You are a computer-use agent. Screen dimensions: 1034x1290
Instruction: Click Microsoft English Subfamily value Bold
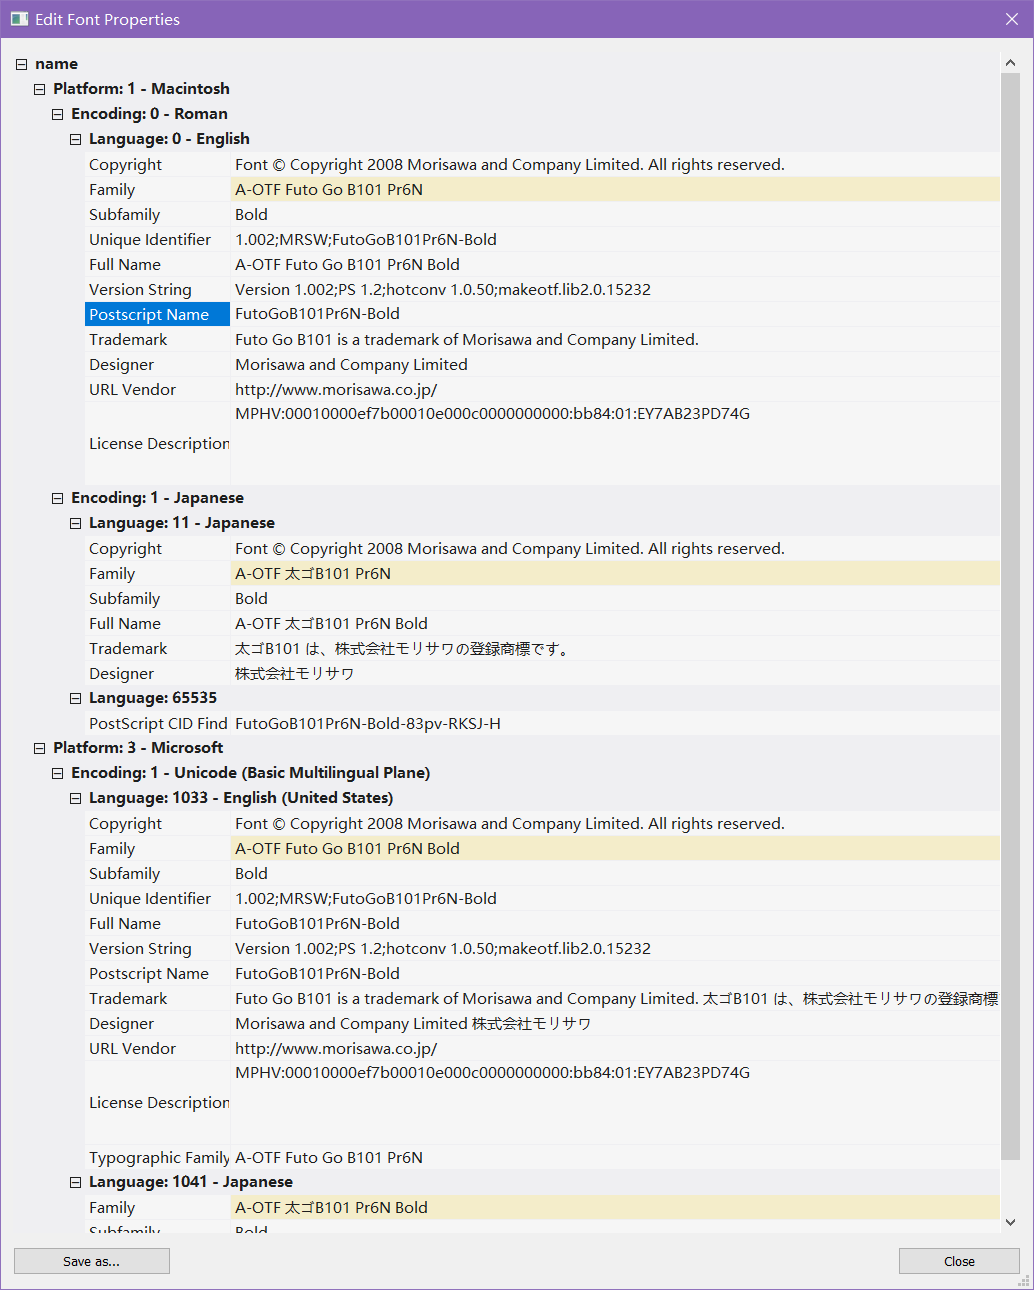pos(615,873)
